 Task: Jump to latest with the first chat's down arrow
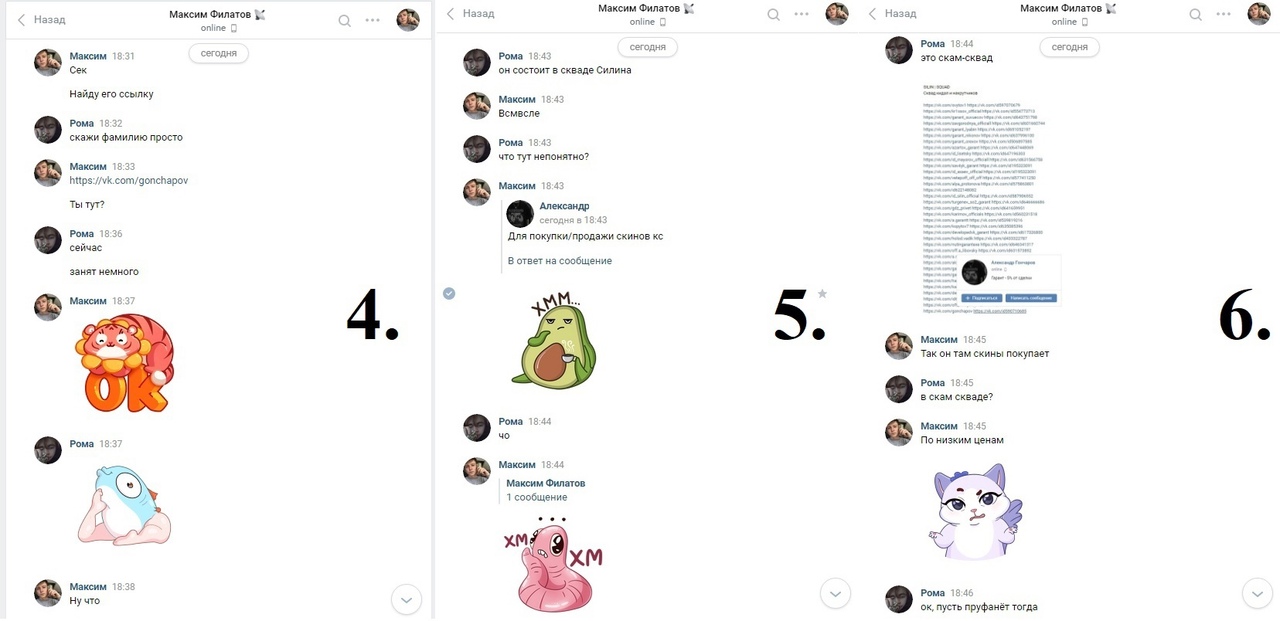pyautogui.click(x=405, y=600)
